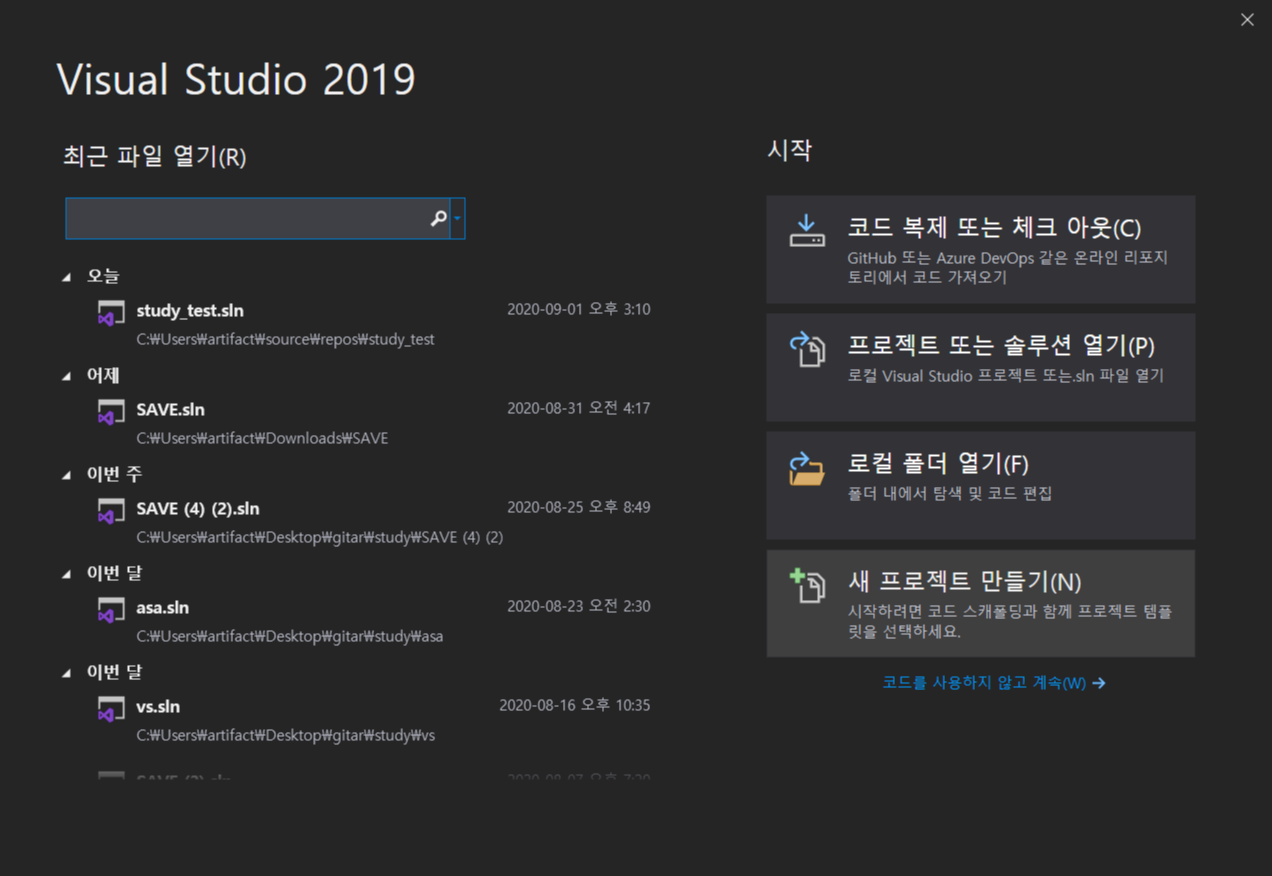This screenshot has height=876, width=1272.
Task: Open recent solution SAVE (4) (2).sln
Action: coord(198,509)
